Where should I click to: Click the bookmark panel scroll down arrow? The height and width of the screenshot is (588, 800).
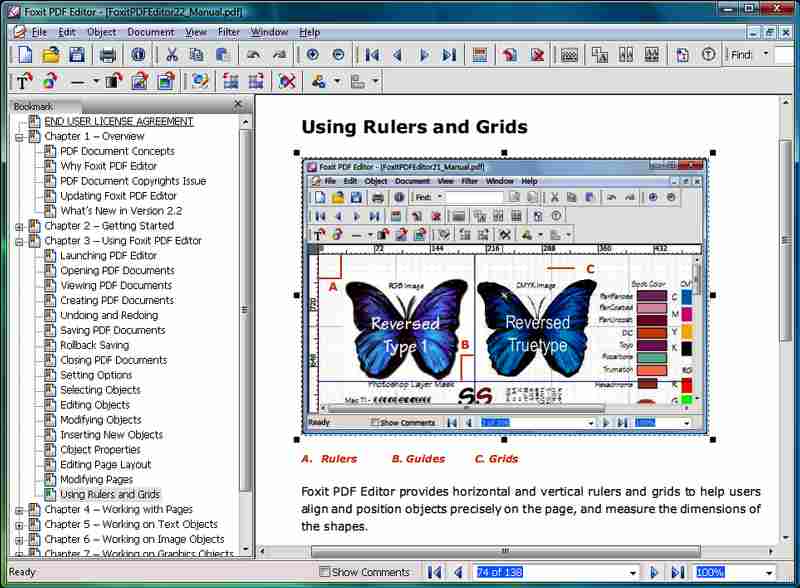click(245, 550)
